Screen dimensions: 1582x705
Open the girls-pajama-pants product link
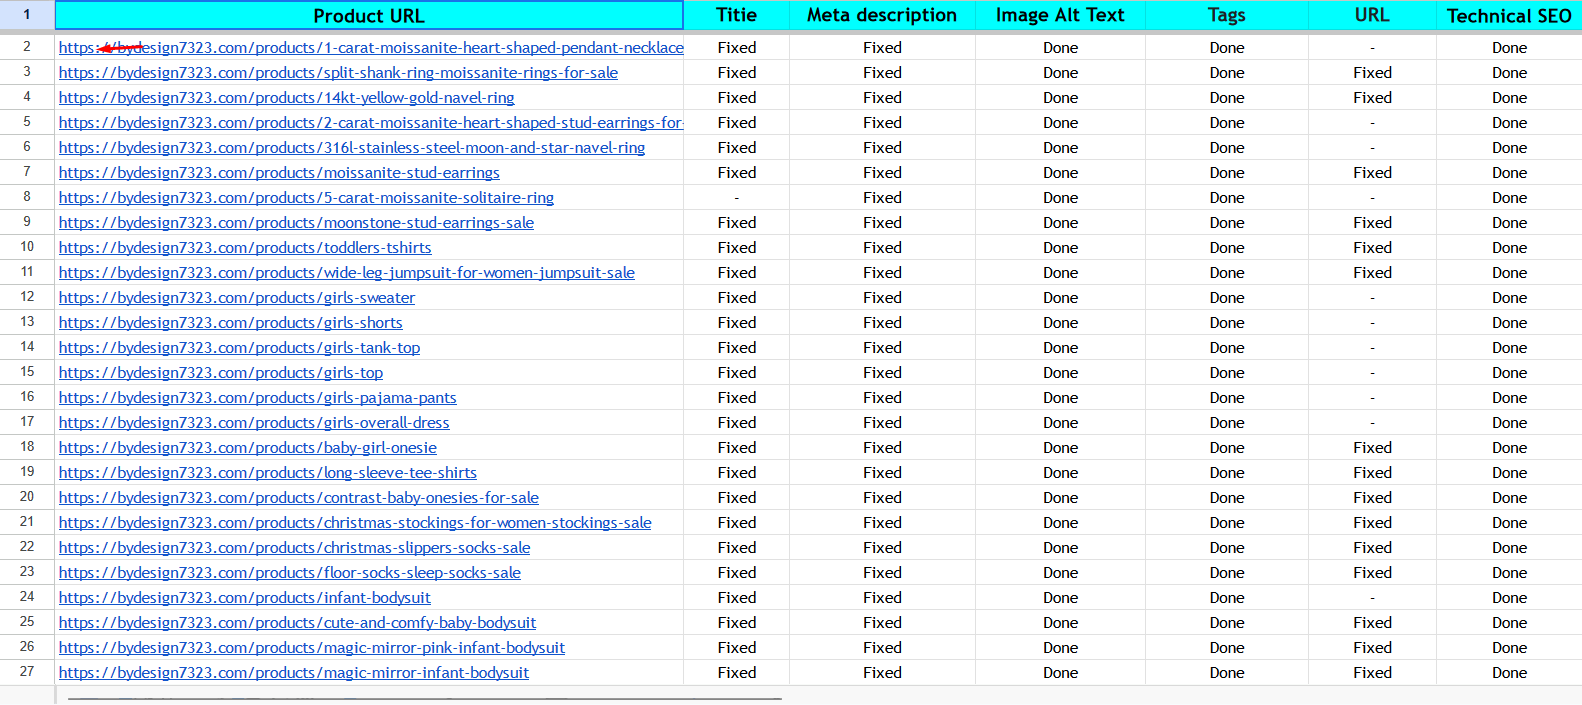tap(258, 398)
